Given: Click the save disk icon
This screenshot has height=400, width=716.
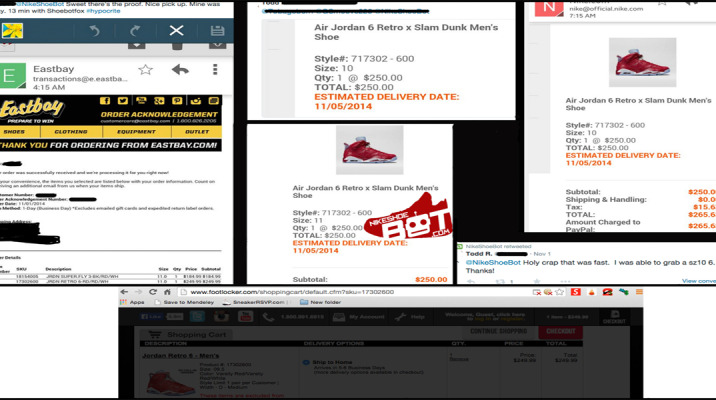Looking at the screenshot, I should [218, 31].
